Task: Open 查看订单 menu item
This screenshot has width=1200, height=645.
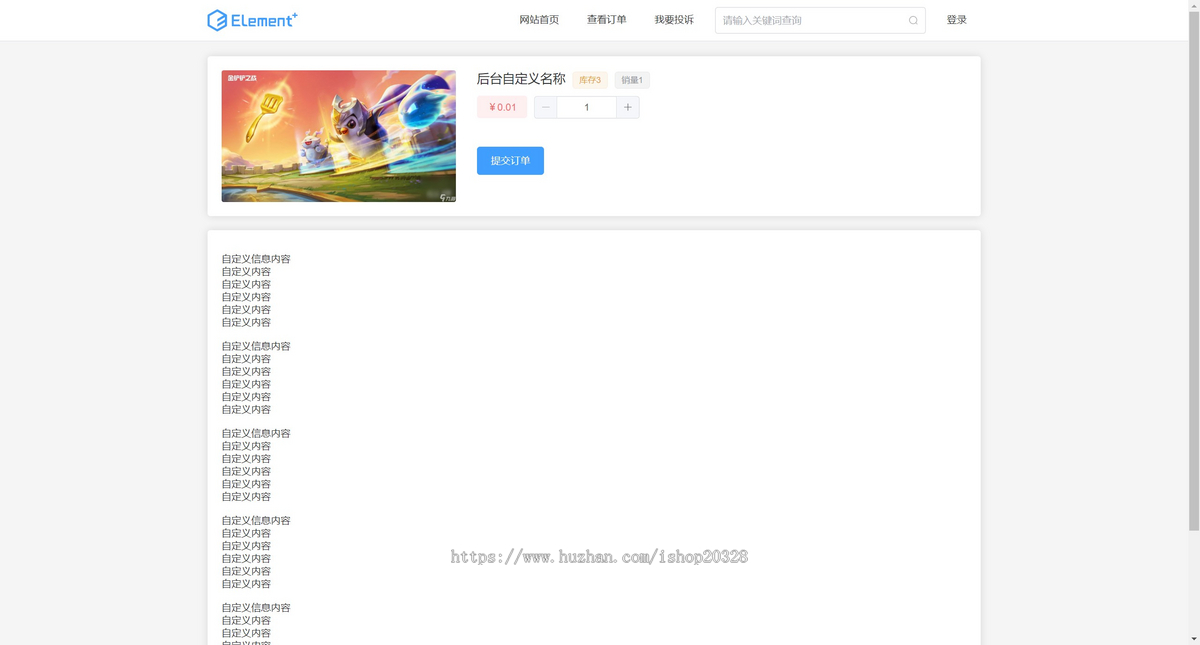Action: pos(607,20)
